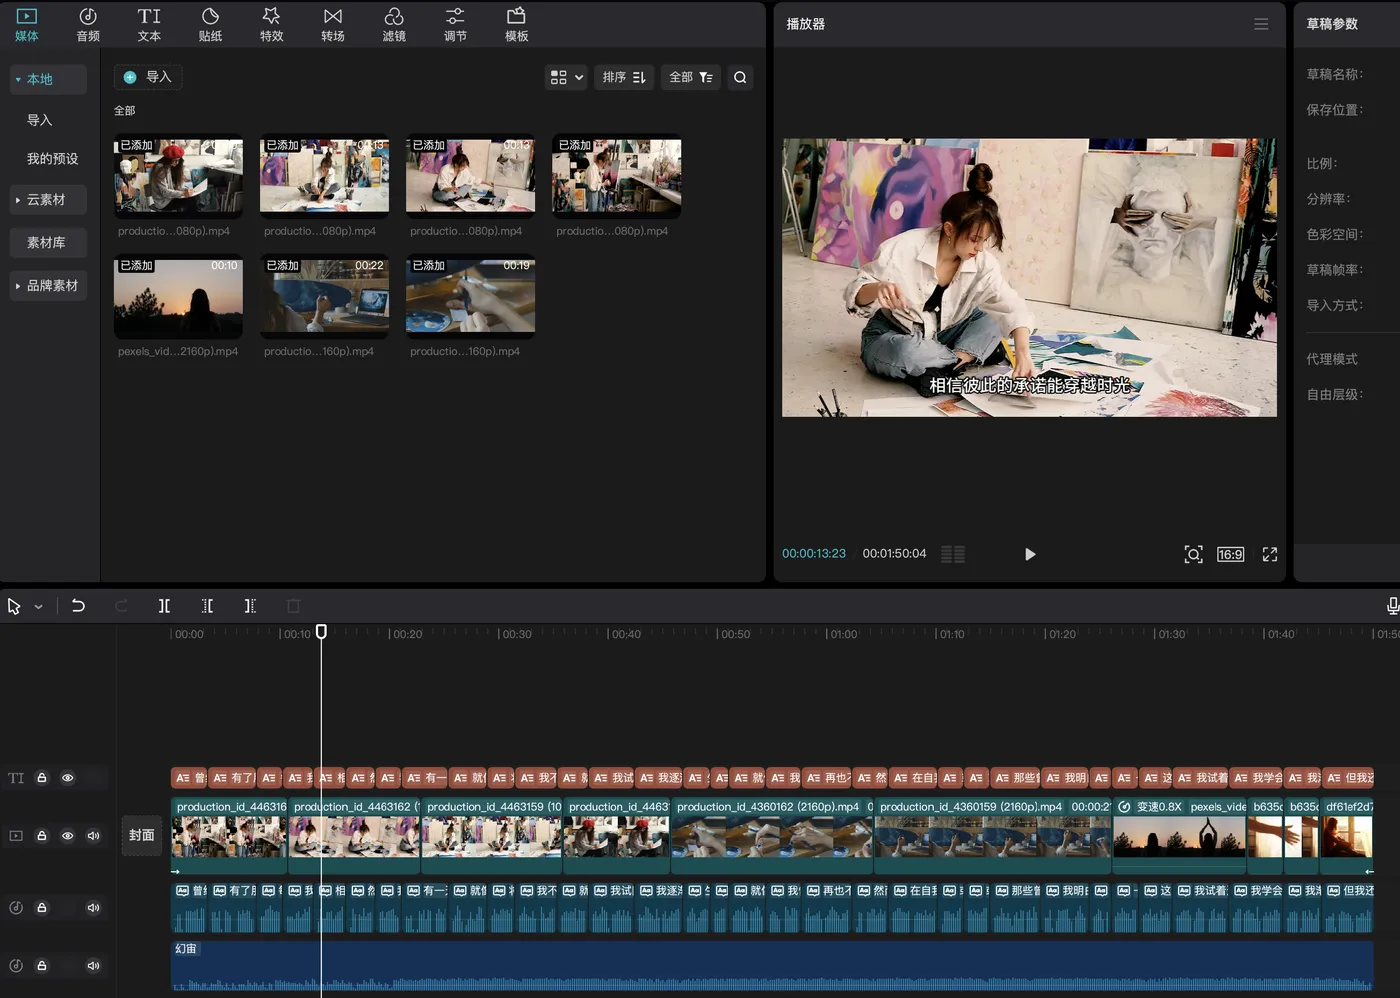The image size is (1400, 998).
Task: Select the 幻宙 music clip on timeline
Action: [x=772, y=966]
